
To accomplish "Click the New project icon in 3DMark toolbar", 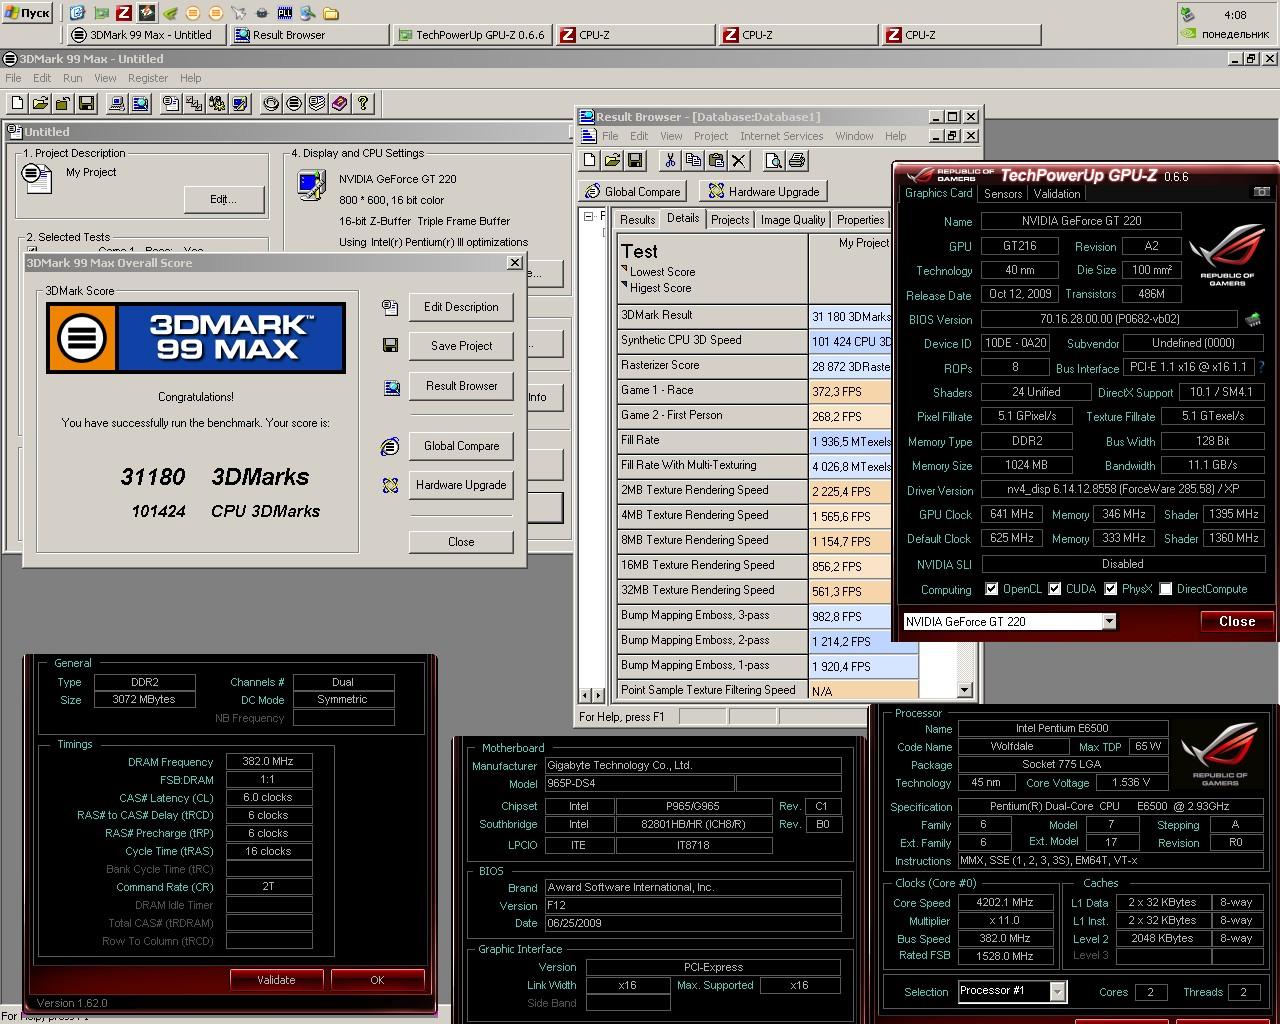I will click(17, 103).
